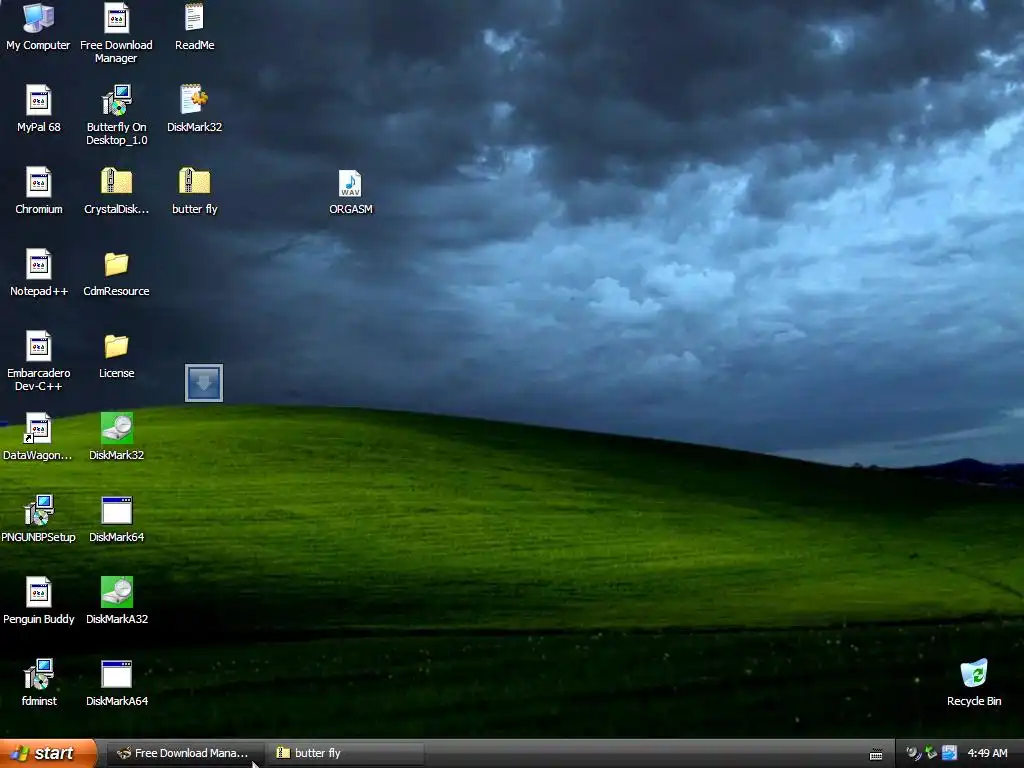Viewport: 1024px width, 768px height.
Task: Click the "ORGASM" file name label
Action: pos(351,209)
